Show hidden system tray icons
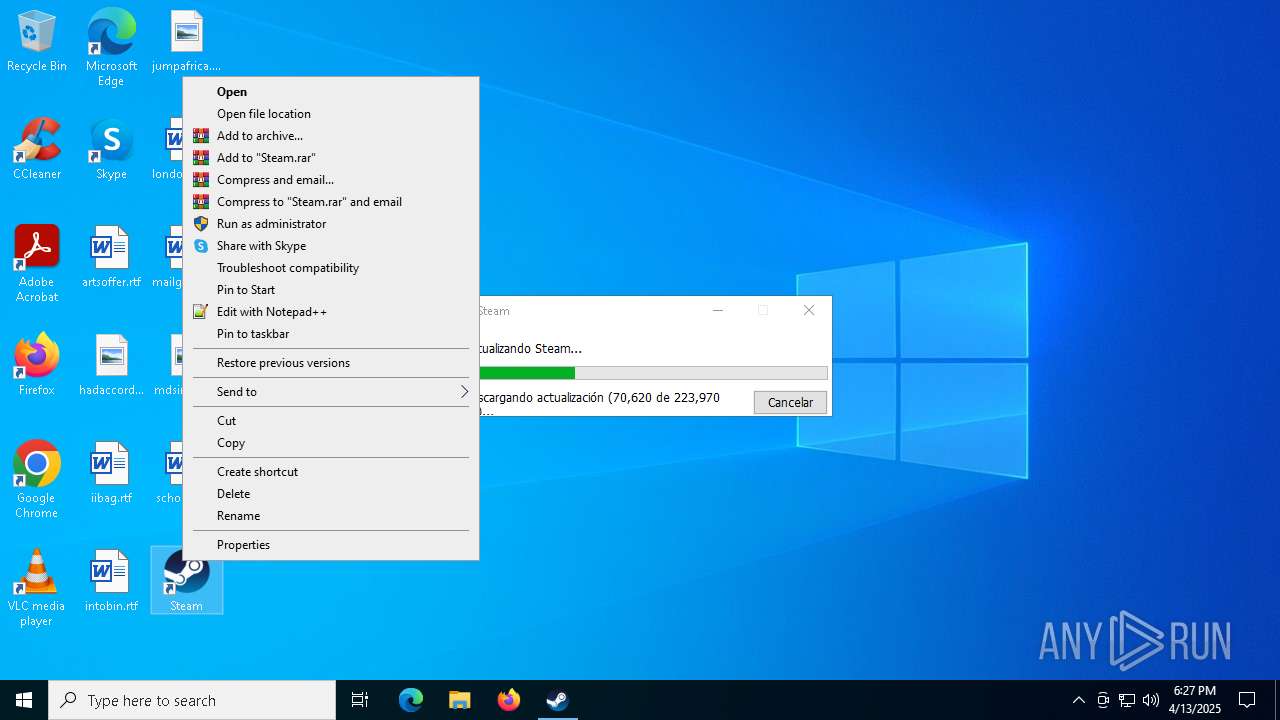Image resolution: width=1280 pixels, height=720 pixels. [x=1078, y=700]
